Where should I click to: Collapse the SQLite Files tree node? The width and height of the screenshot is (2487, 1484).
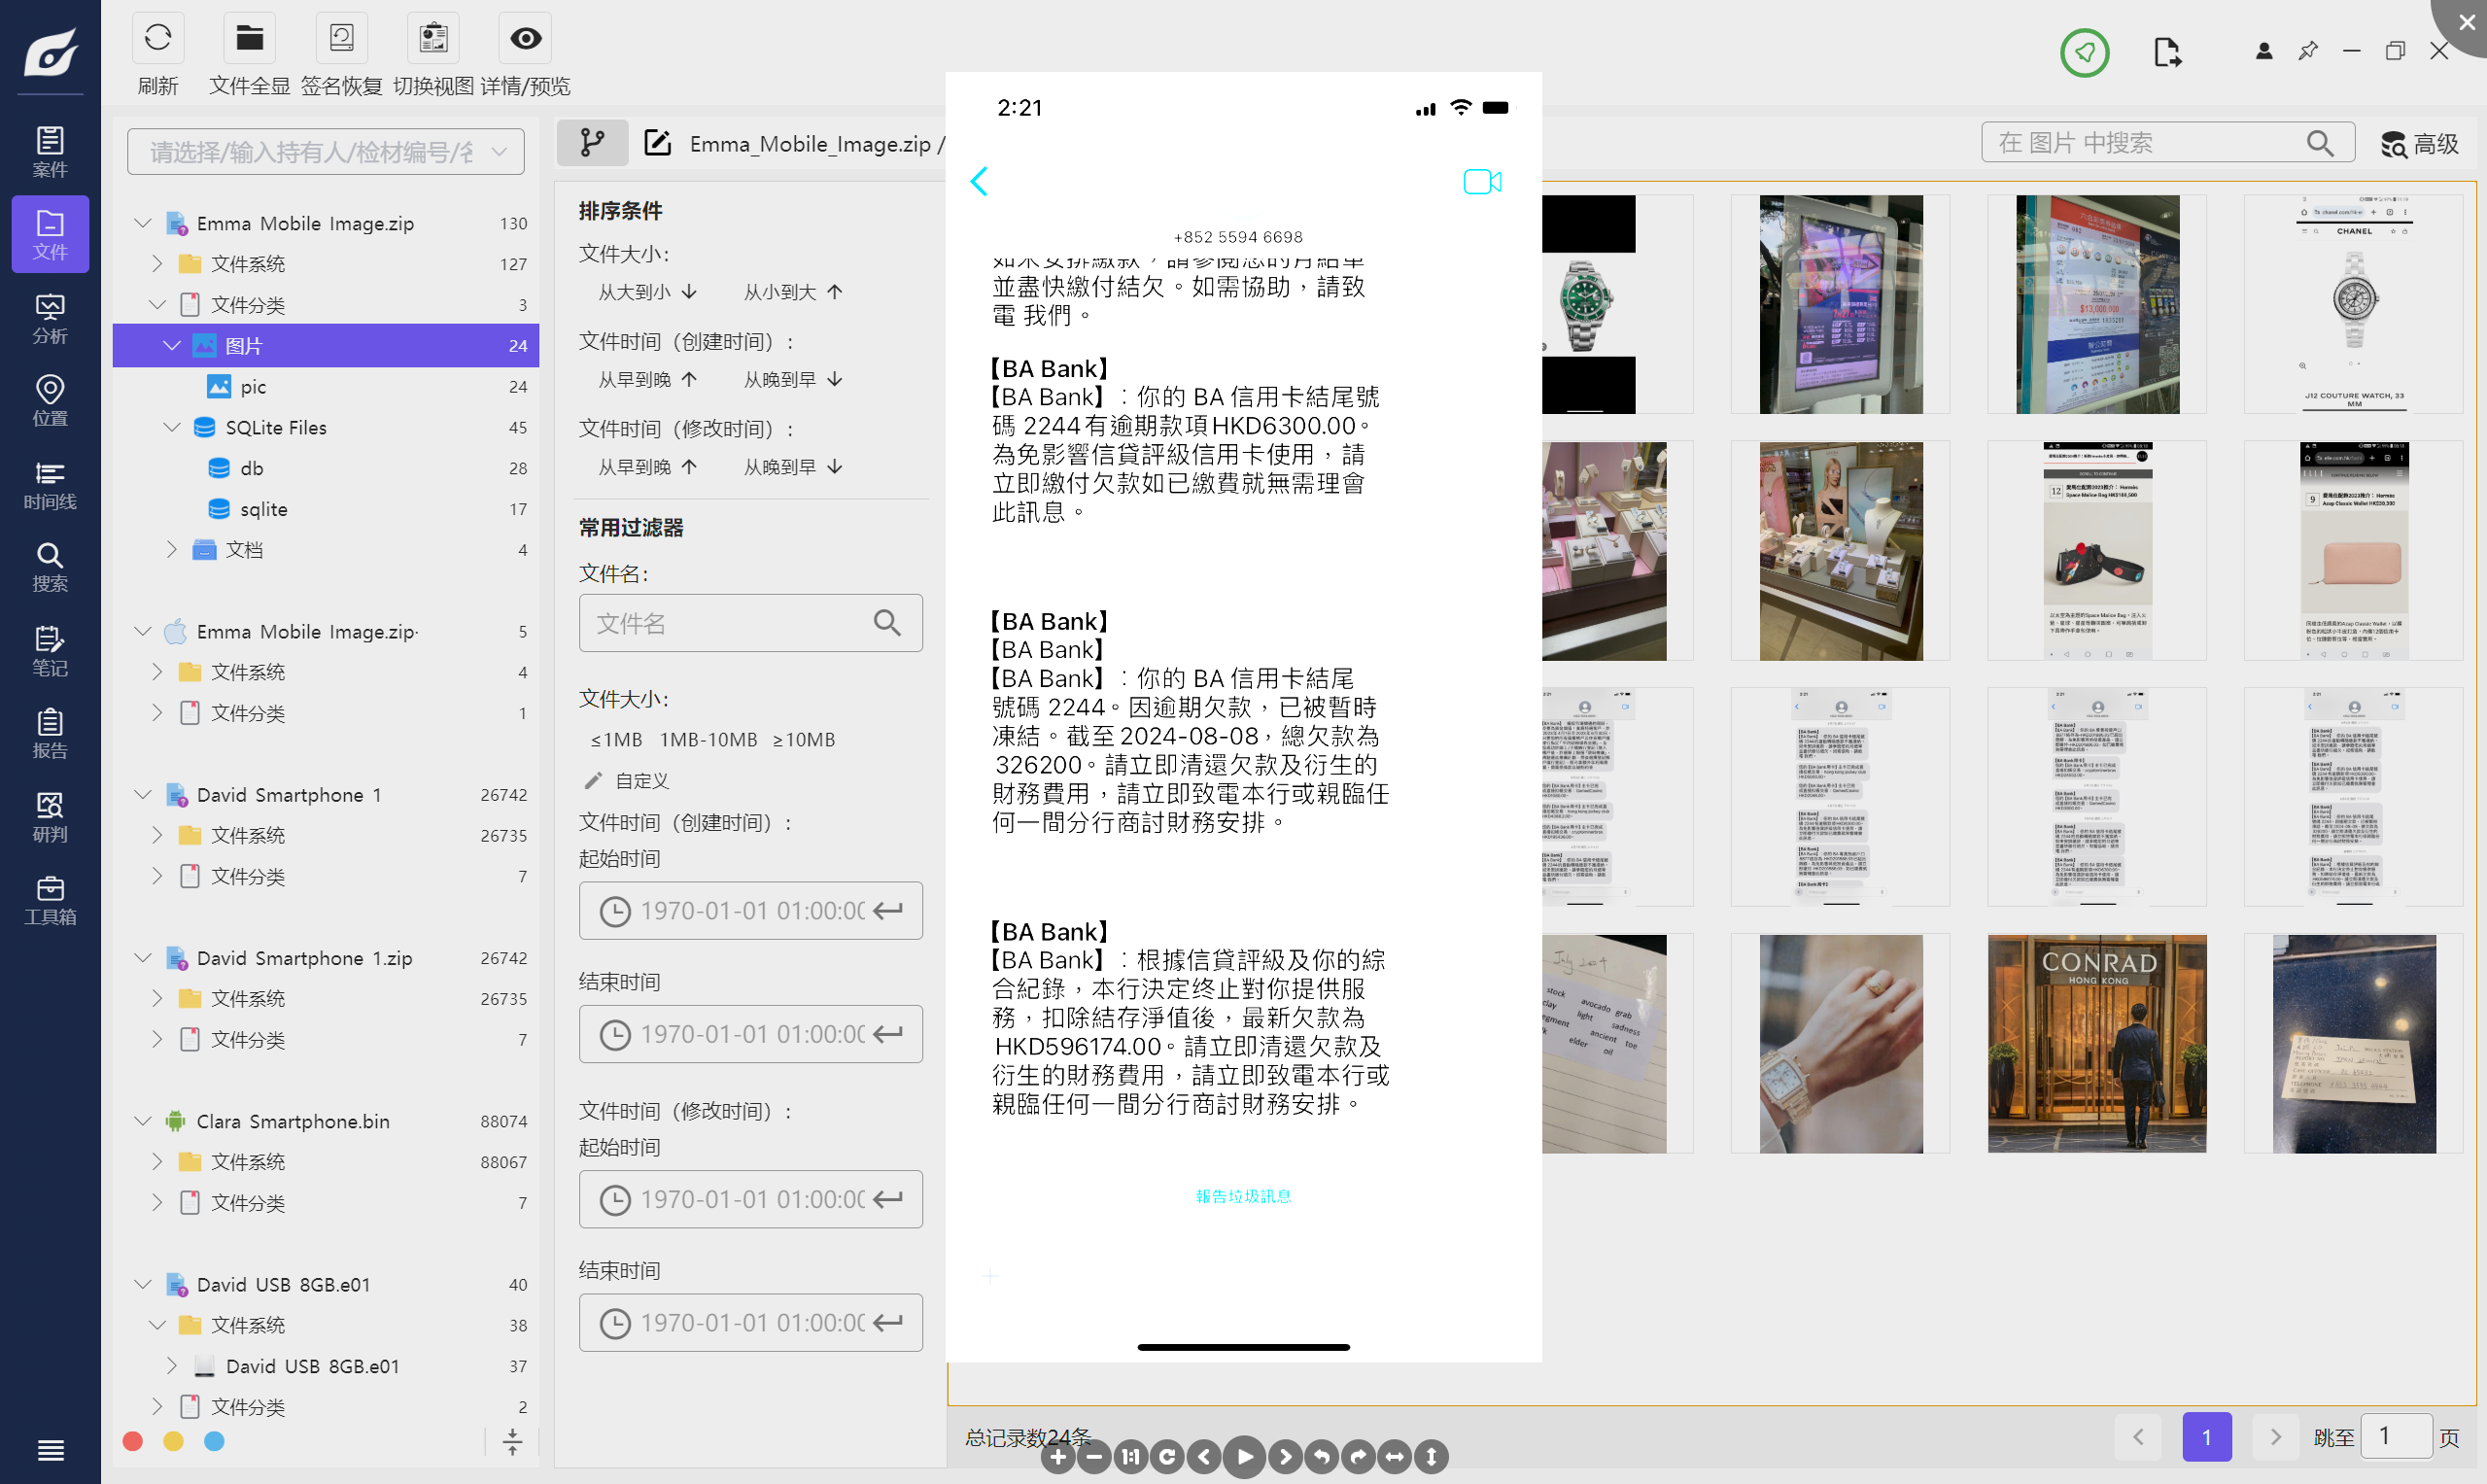click(x=171, y=428)
